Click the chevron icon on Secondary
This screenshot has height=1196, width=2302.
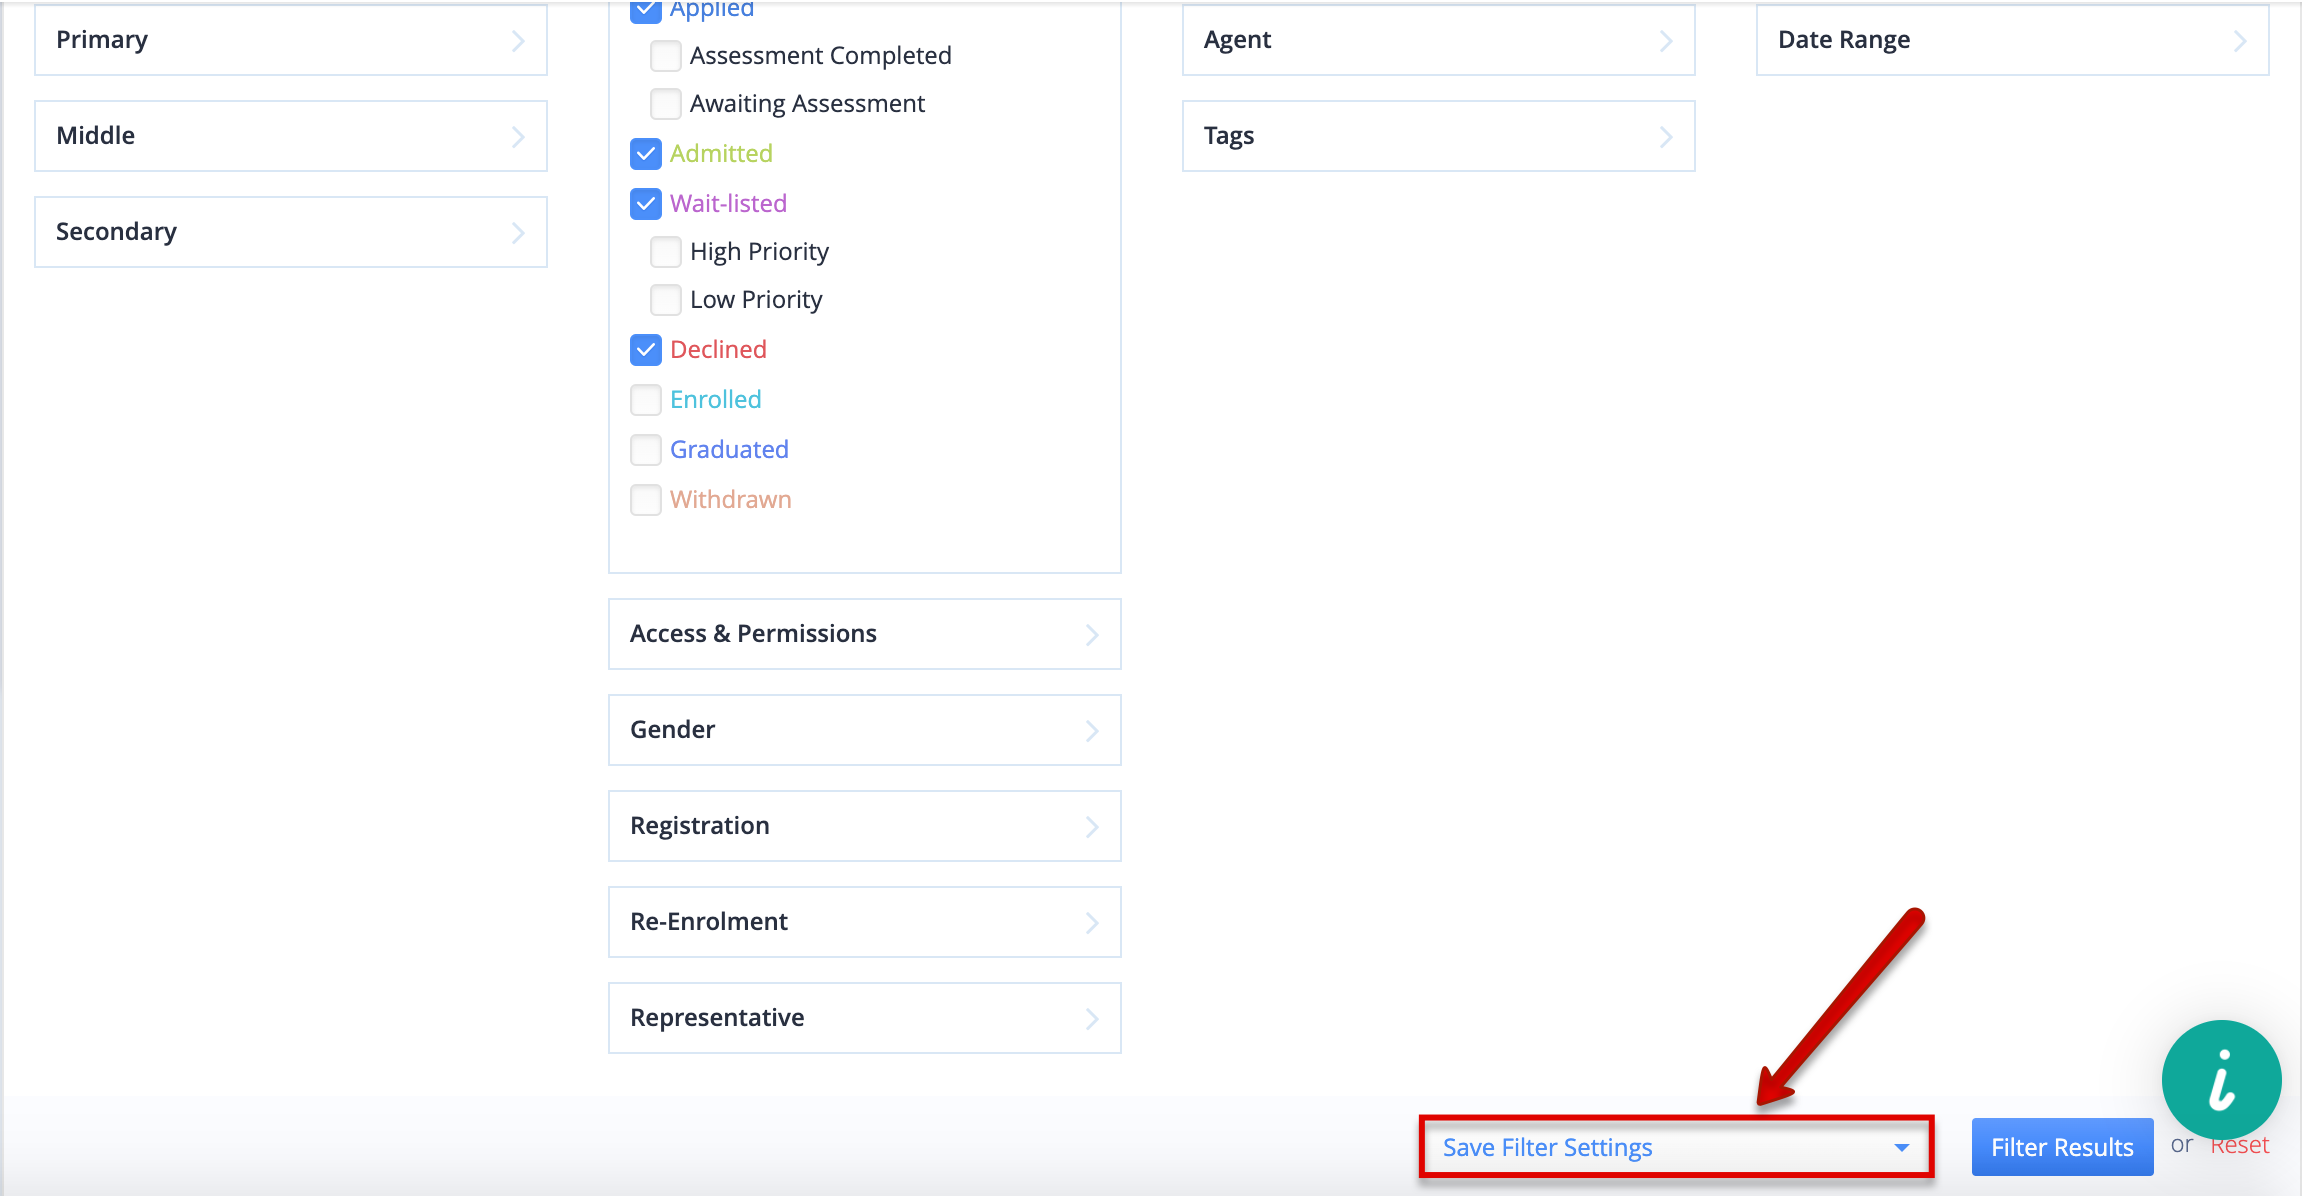(518, 233)
